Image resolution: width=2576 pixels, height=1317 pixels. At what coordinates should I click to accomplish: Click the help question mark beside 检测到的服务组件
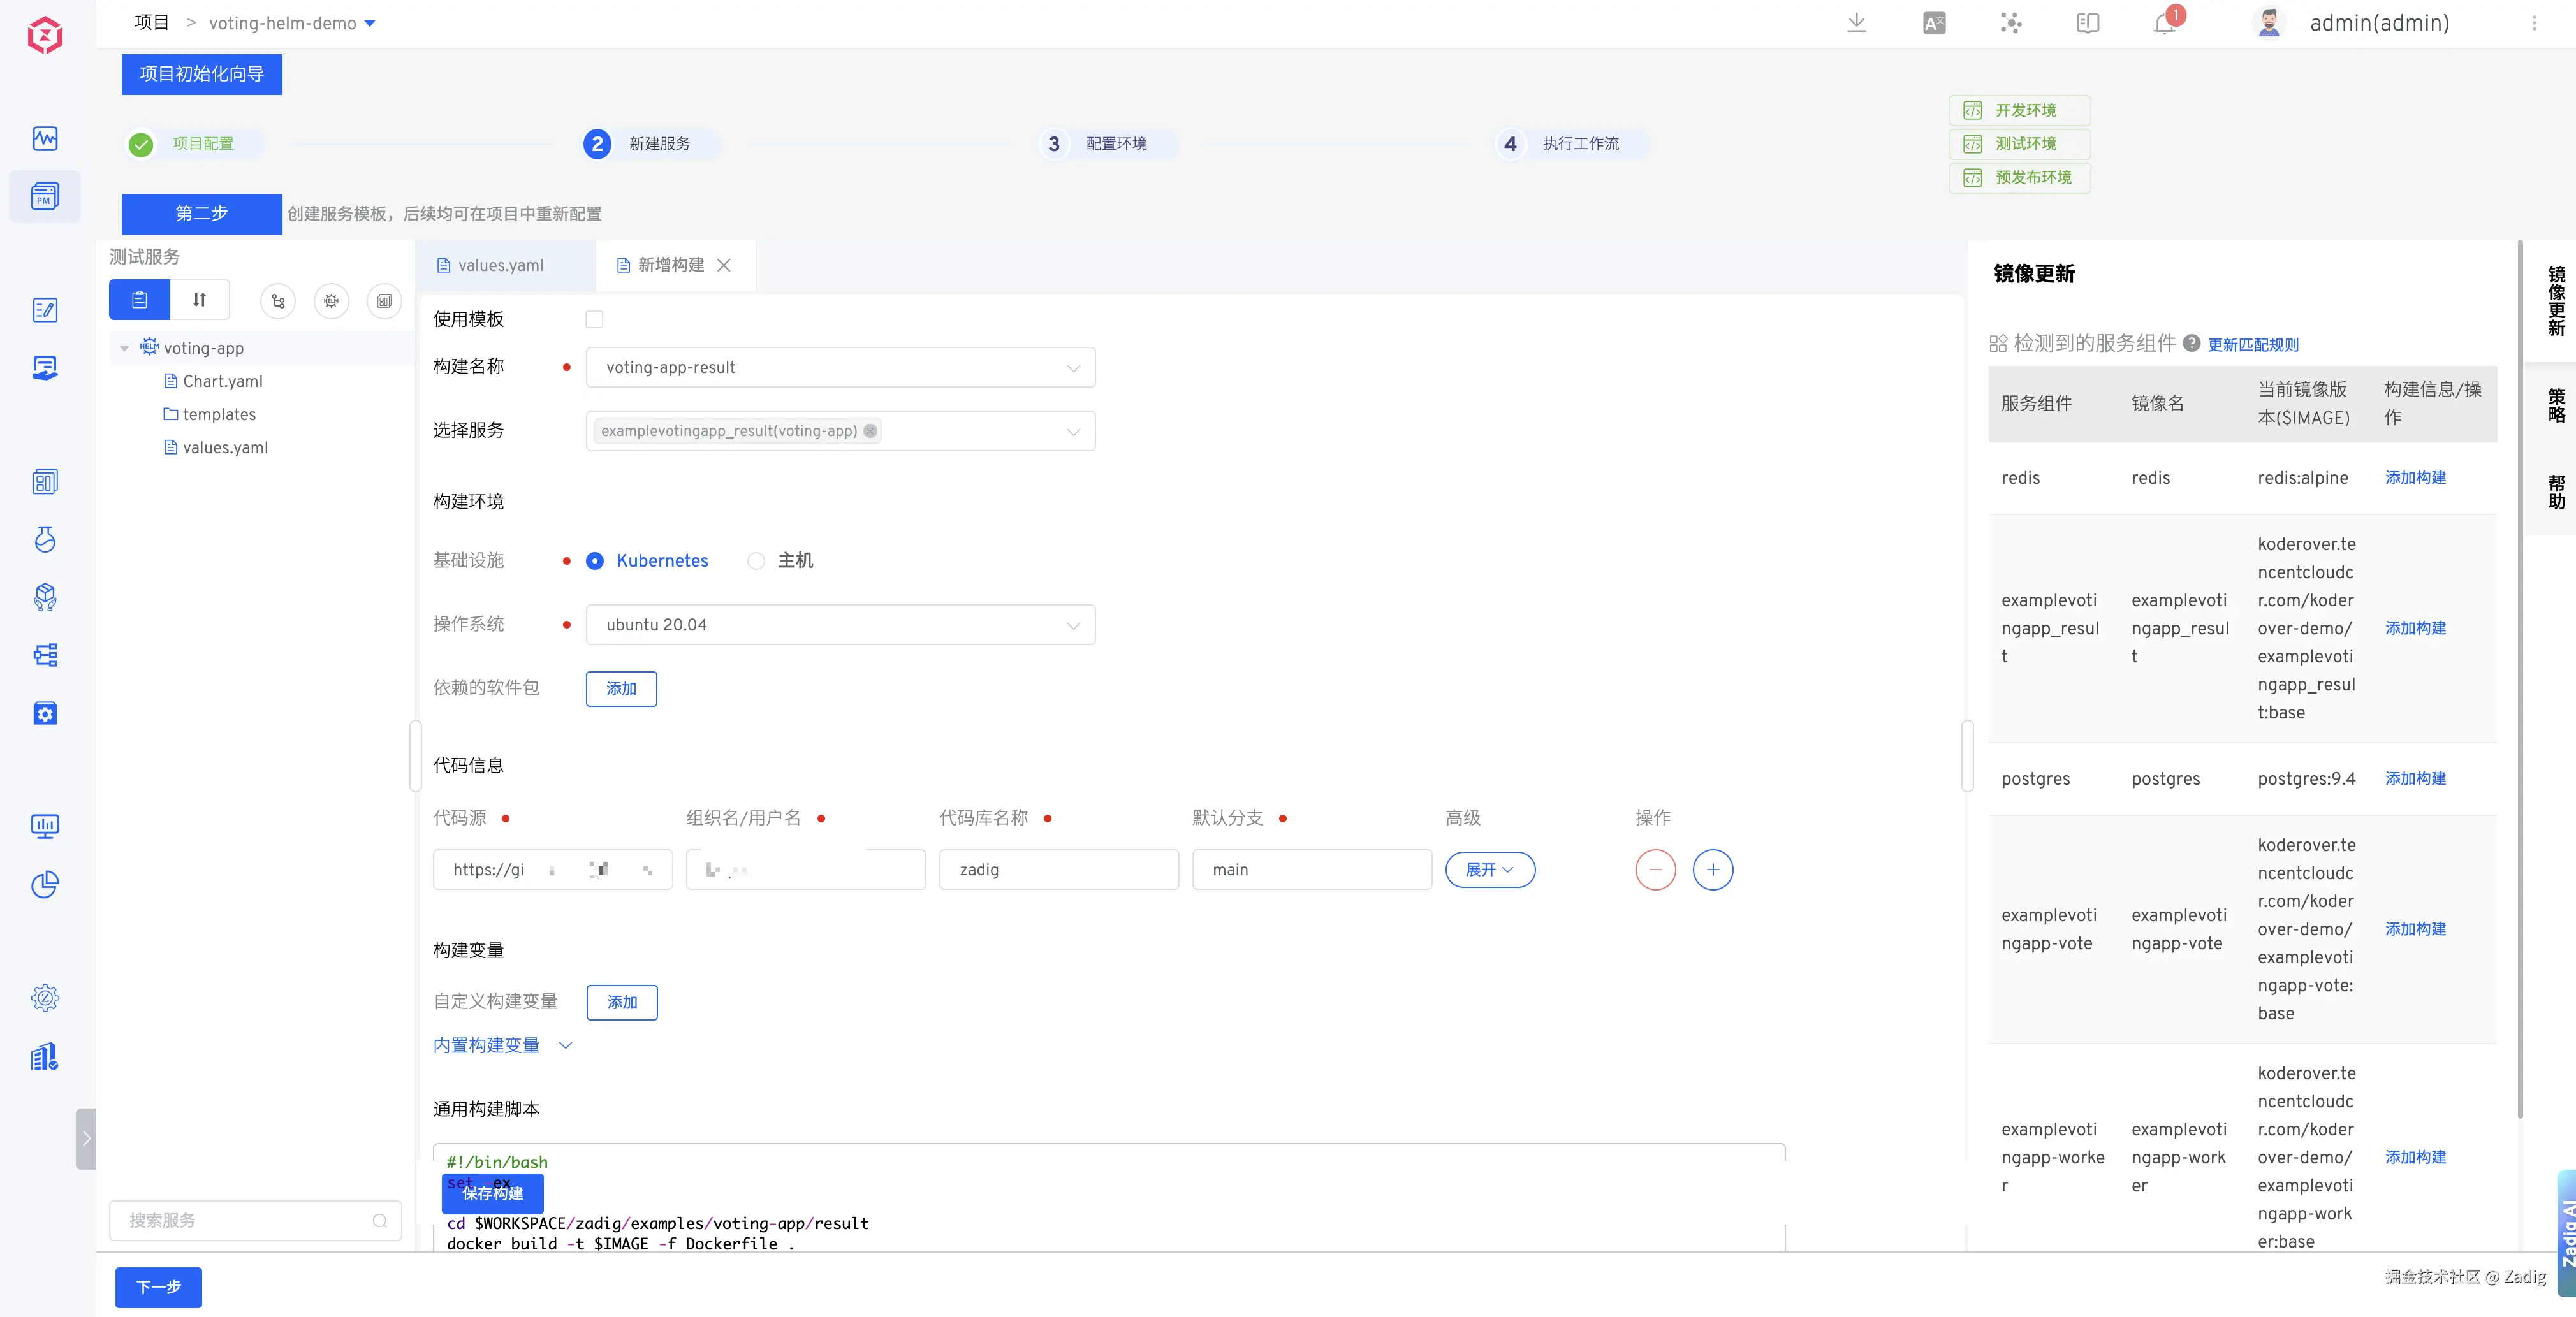point(2191,343)
